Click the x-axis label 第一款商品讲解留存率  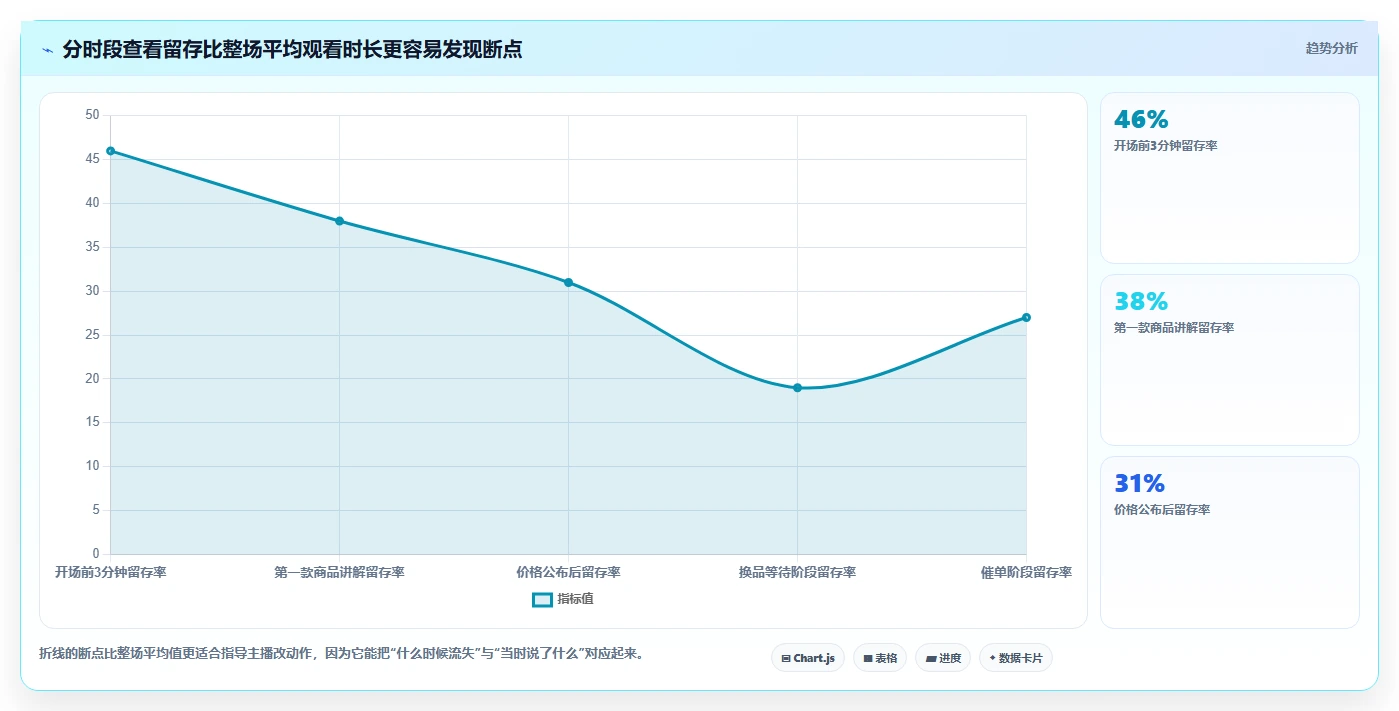[339, 572]
